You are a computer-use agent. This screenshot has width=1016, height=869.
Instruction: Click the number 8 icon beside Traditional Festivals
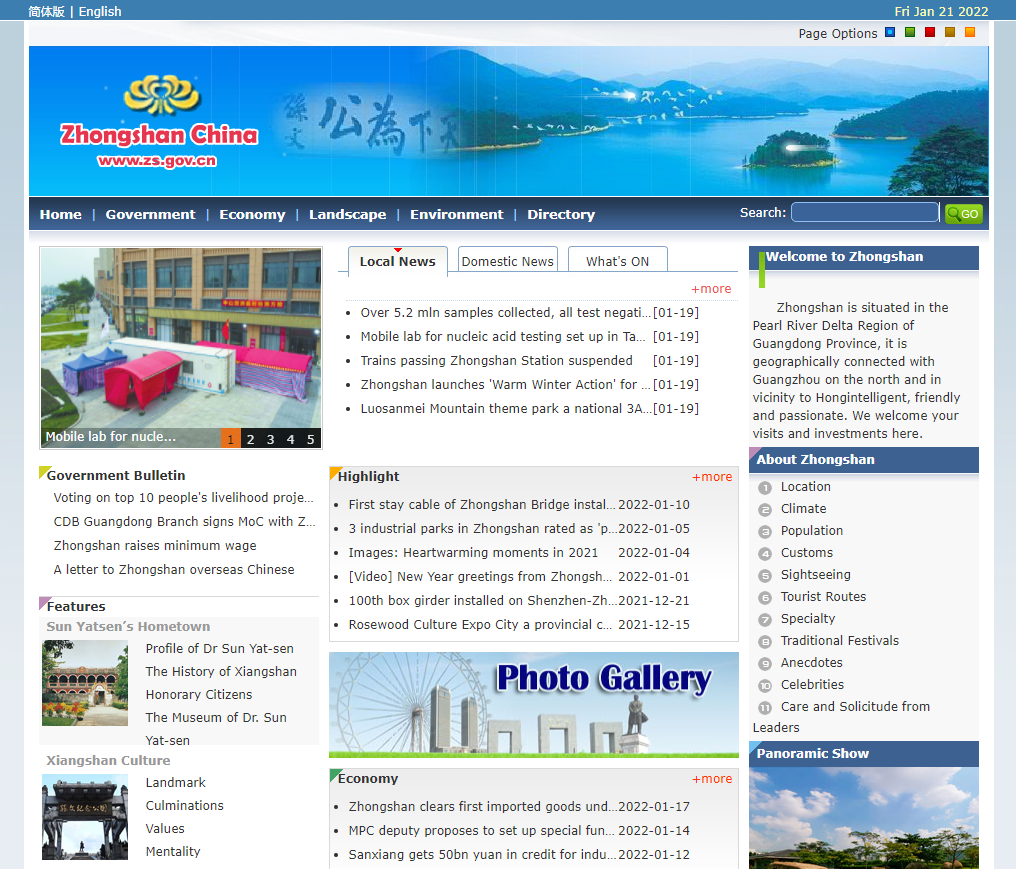(765, 642)
